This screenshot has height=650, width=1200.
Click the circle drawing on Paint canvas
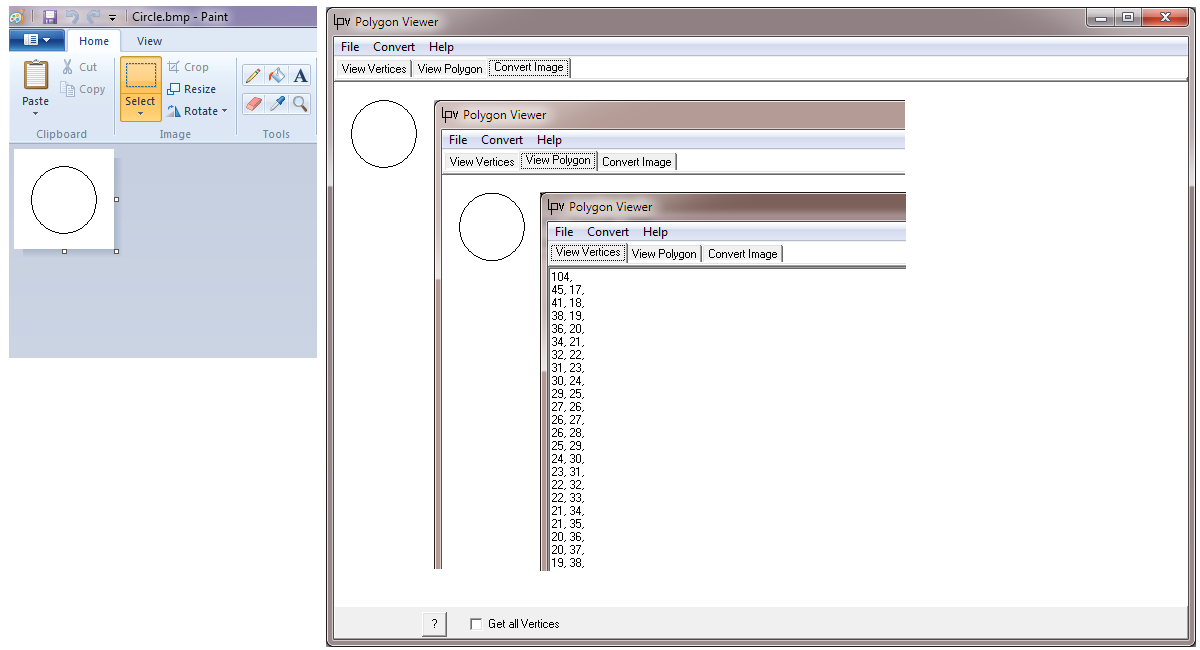coord(64,200)
